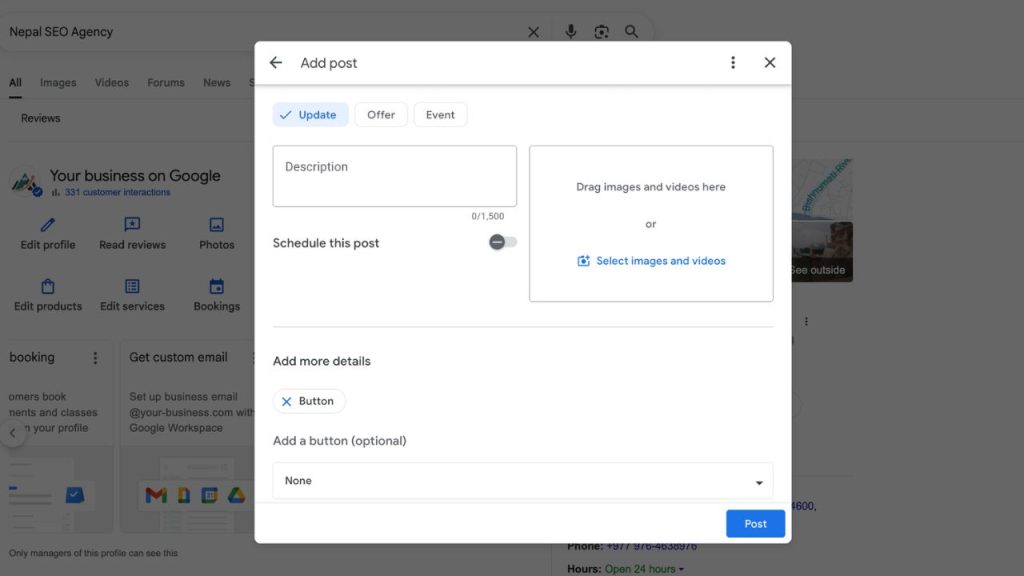
Task: Open the Reviews tab
Action: (39, 118)
